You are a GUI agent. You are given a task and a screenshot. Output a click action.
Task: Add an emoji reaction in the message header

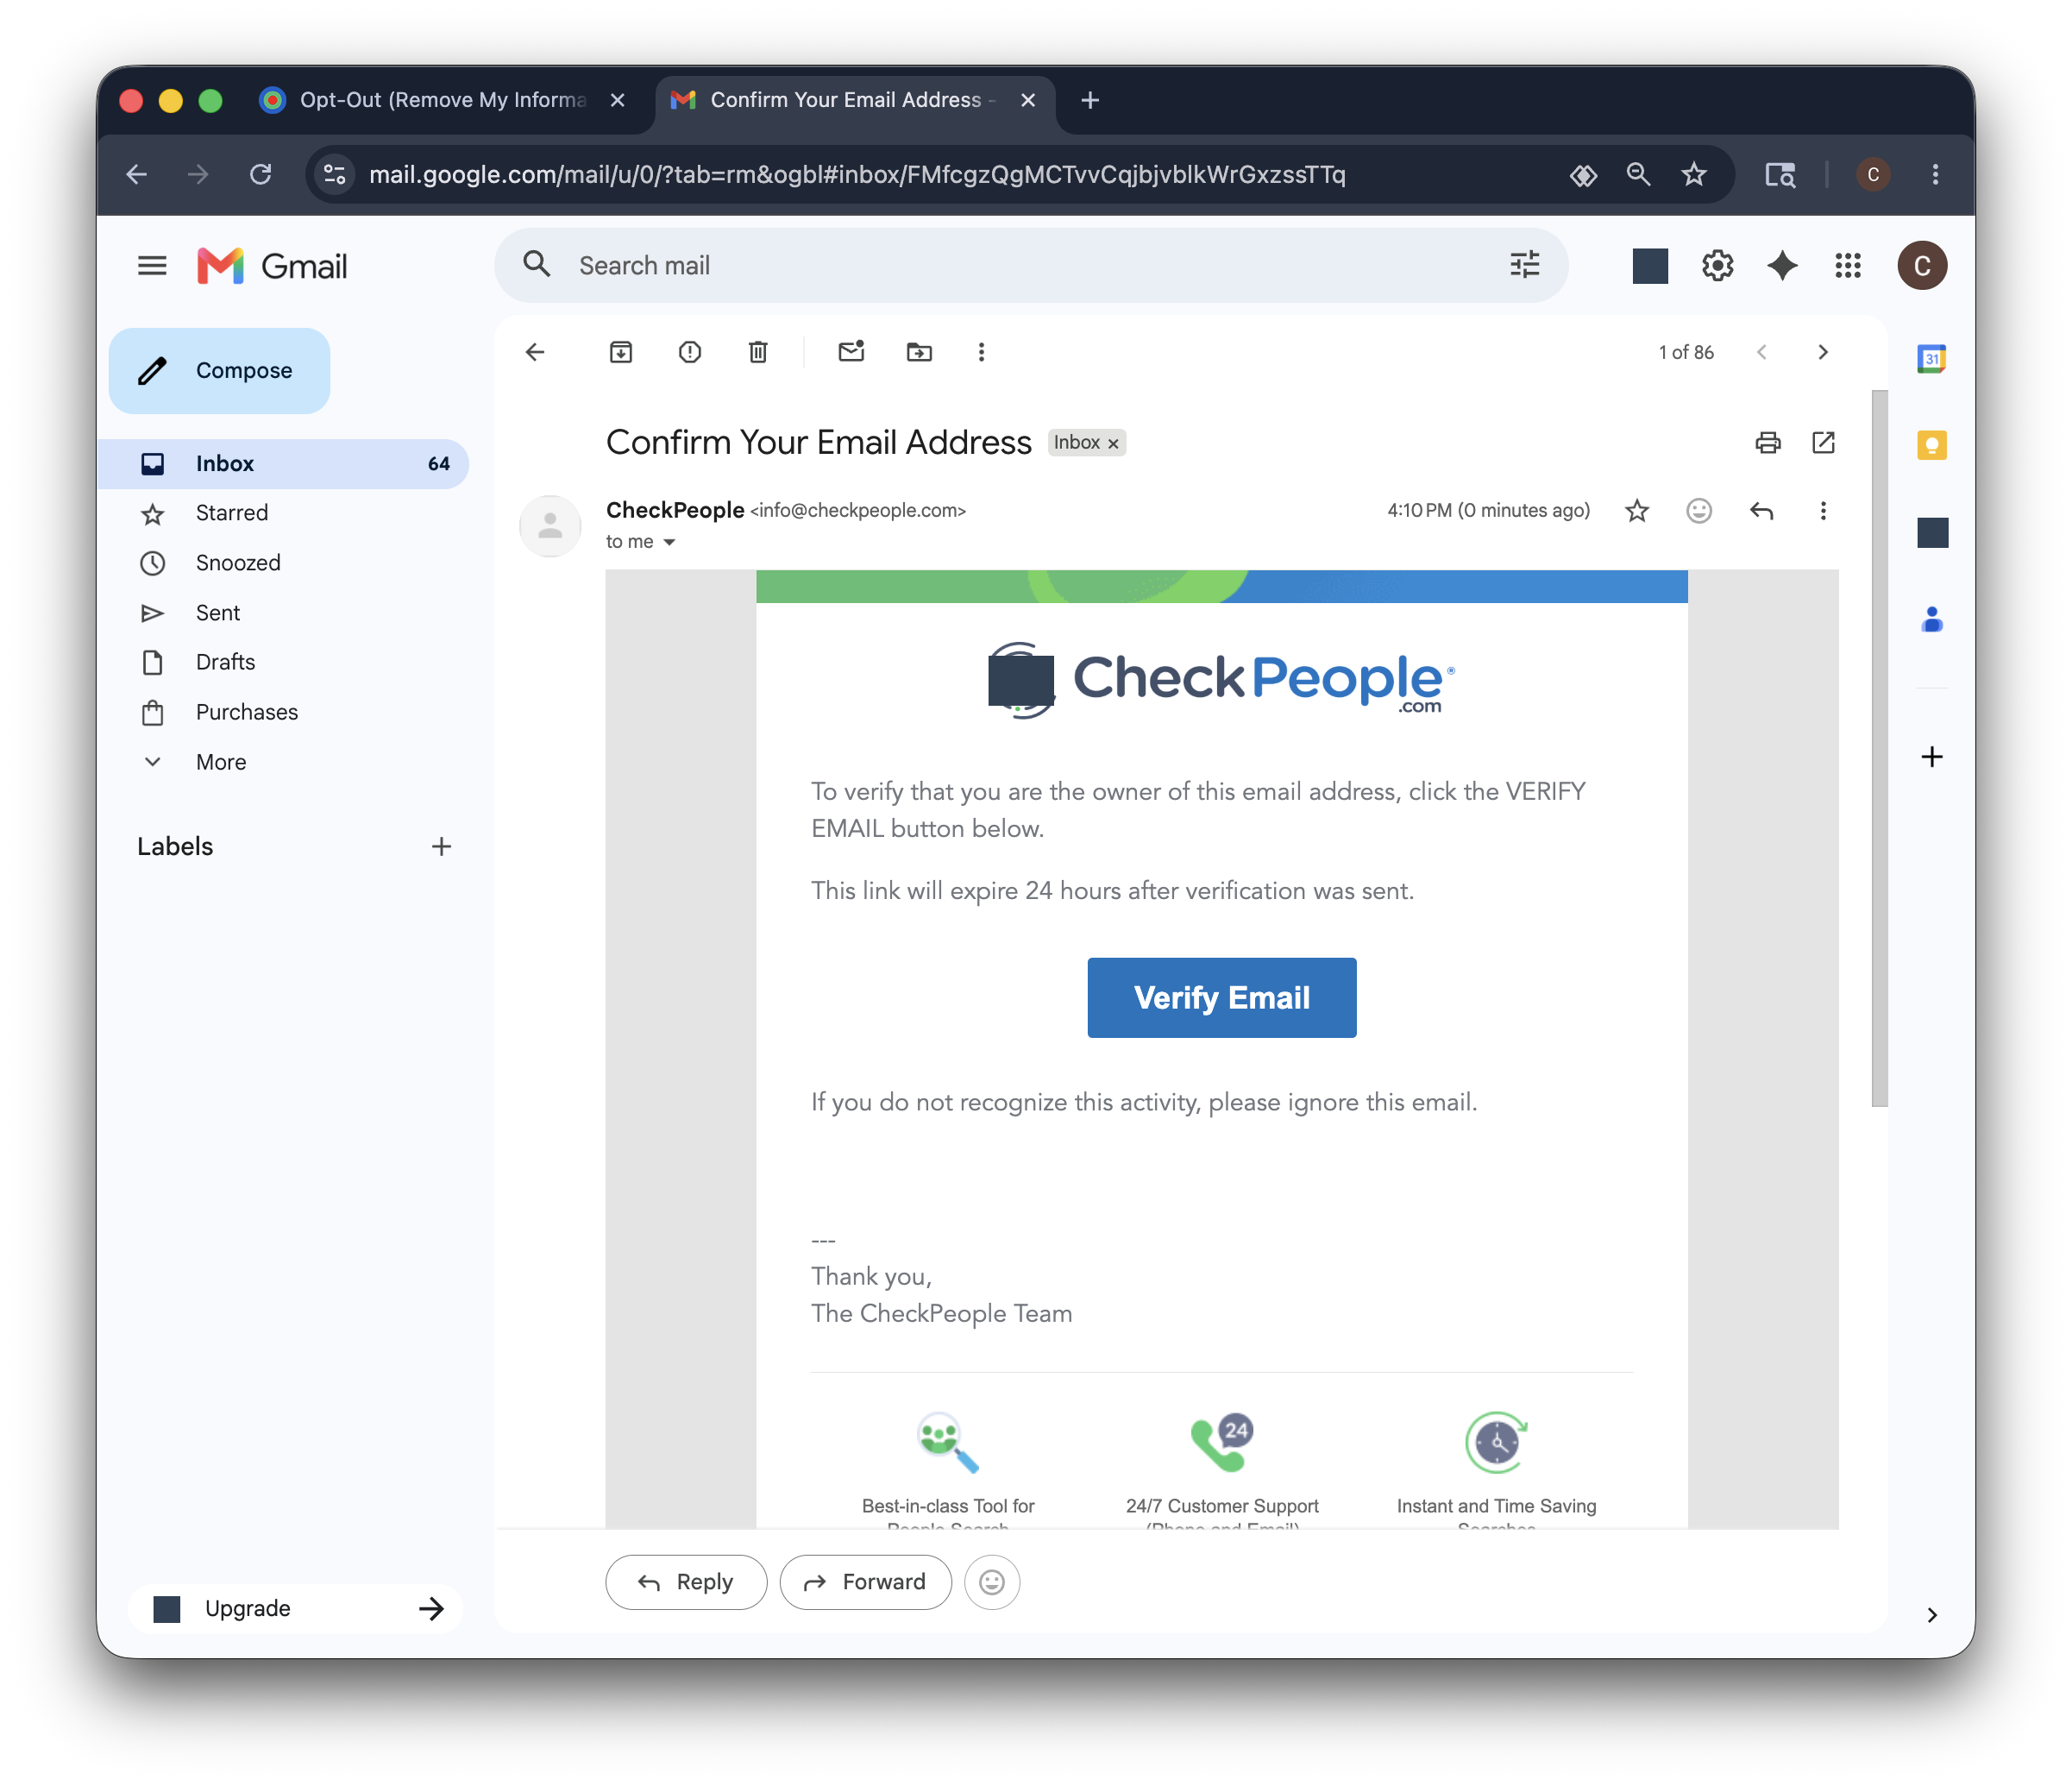1698,511
